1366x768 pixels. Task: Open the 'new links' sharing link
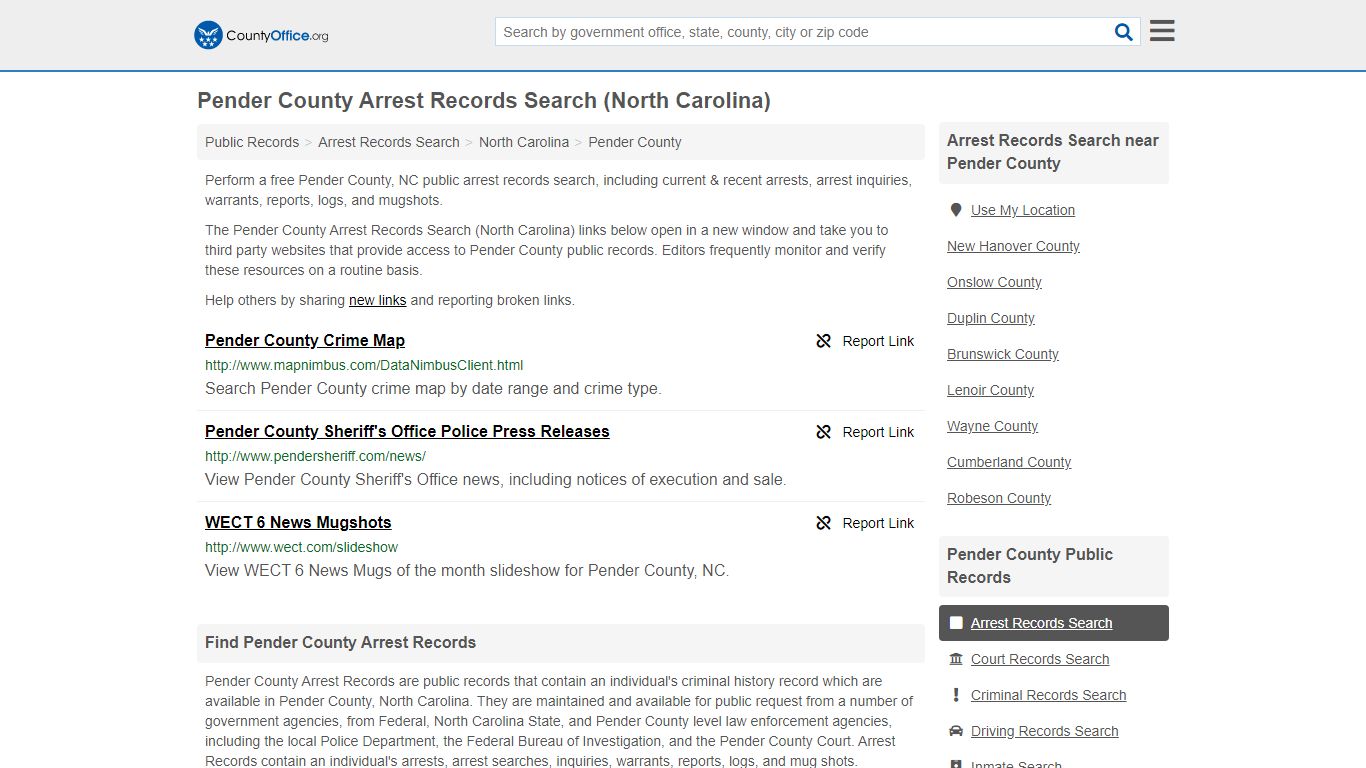[377, 300]
